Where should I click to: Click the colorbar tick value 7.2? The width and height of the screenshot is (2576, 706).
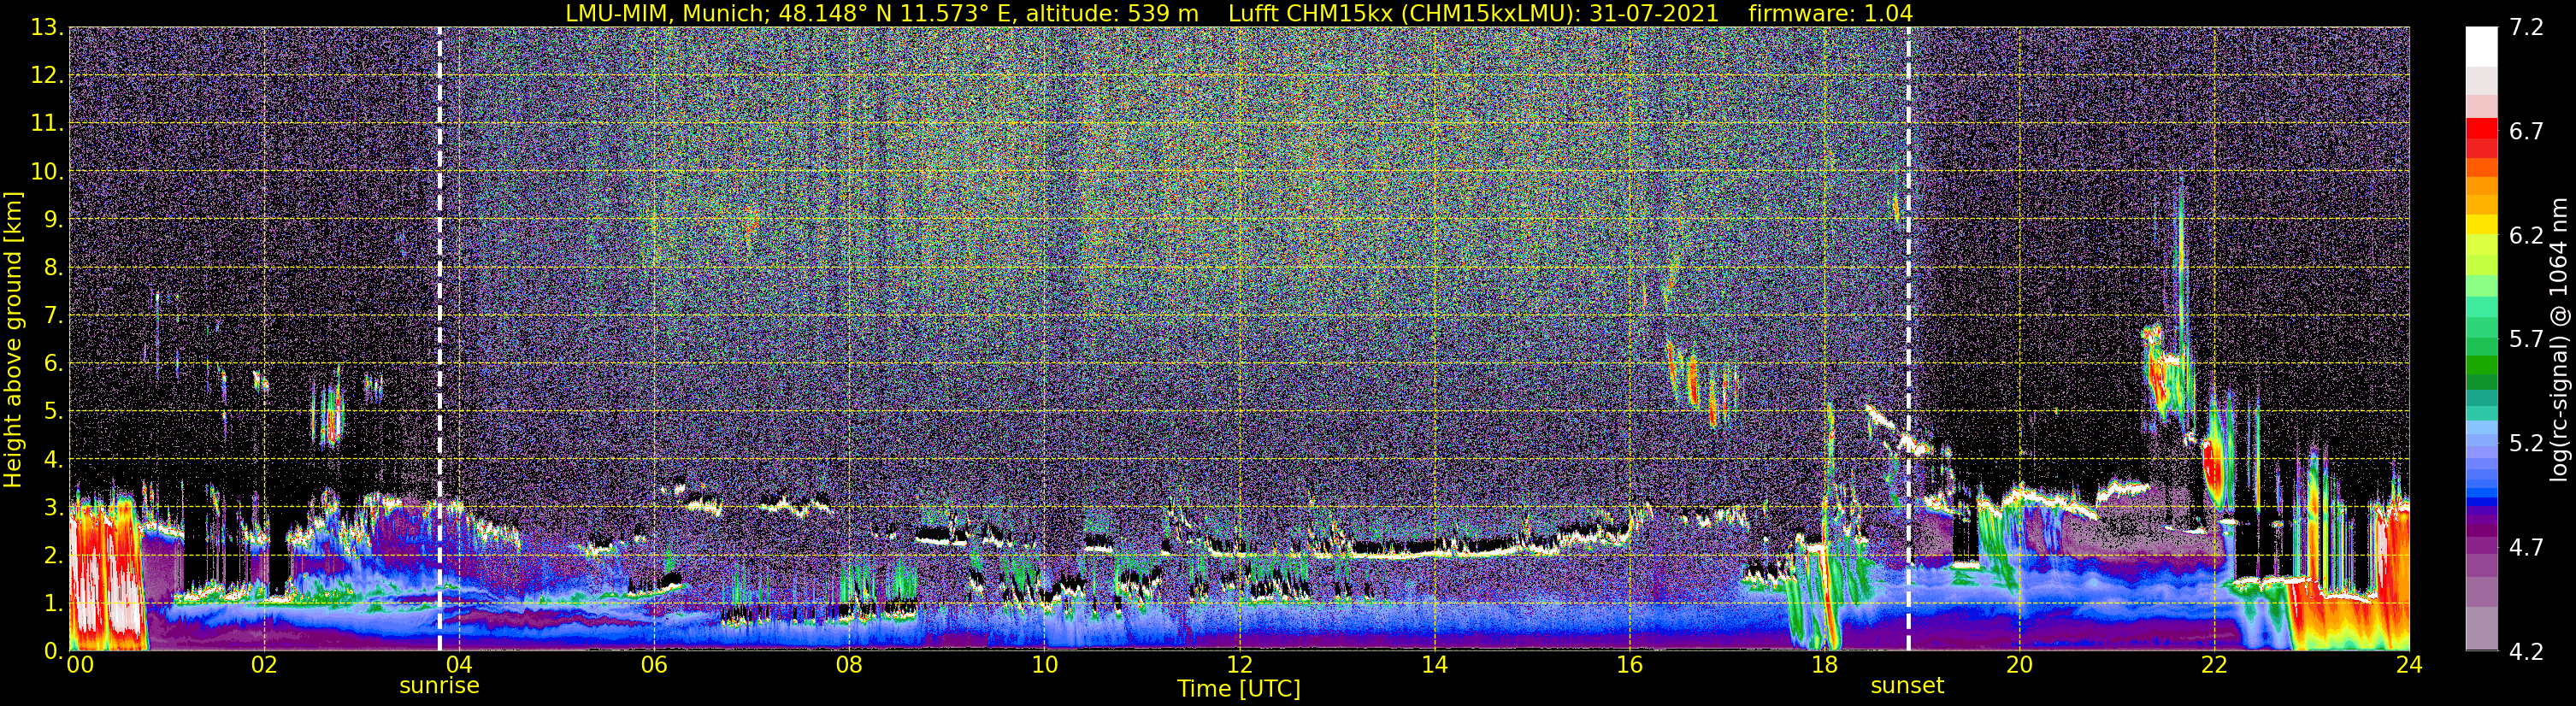[x=2526, y=27]
